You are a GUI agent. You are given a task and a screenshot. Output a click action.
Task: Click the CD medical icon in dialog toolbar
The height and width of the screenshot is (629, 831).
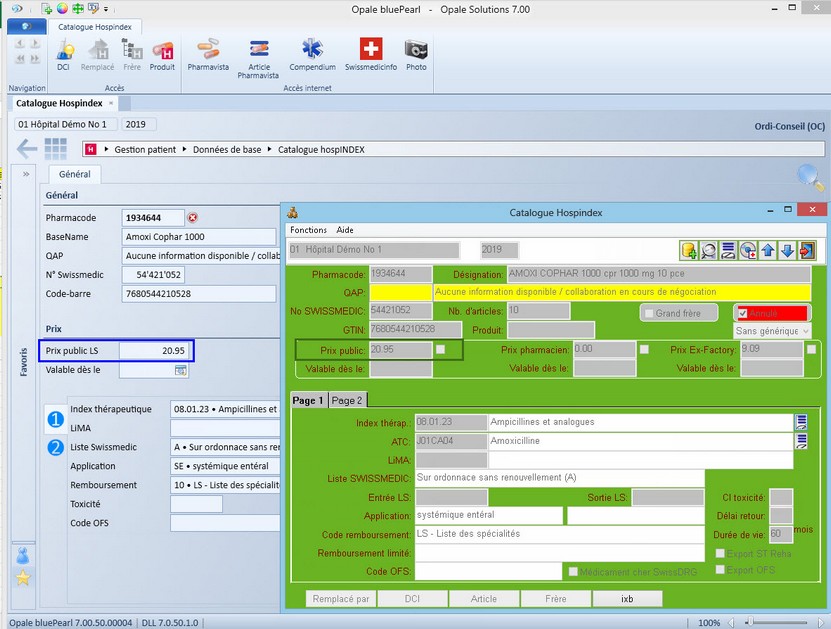(x=748, y=250)
